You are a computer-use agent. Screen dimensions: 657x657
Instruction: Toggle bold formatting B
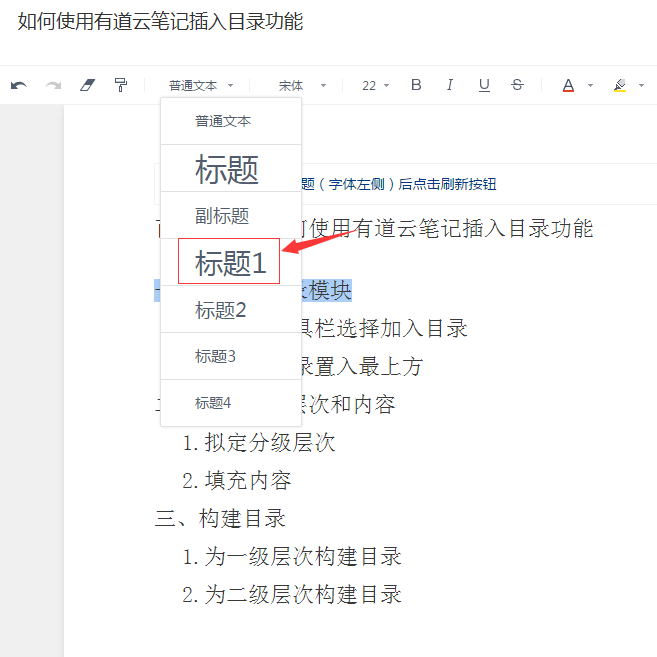[416, 85]
